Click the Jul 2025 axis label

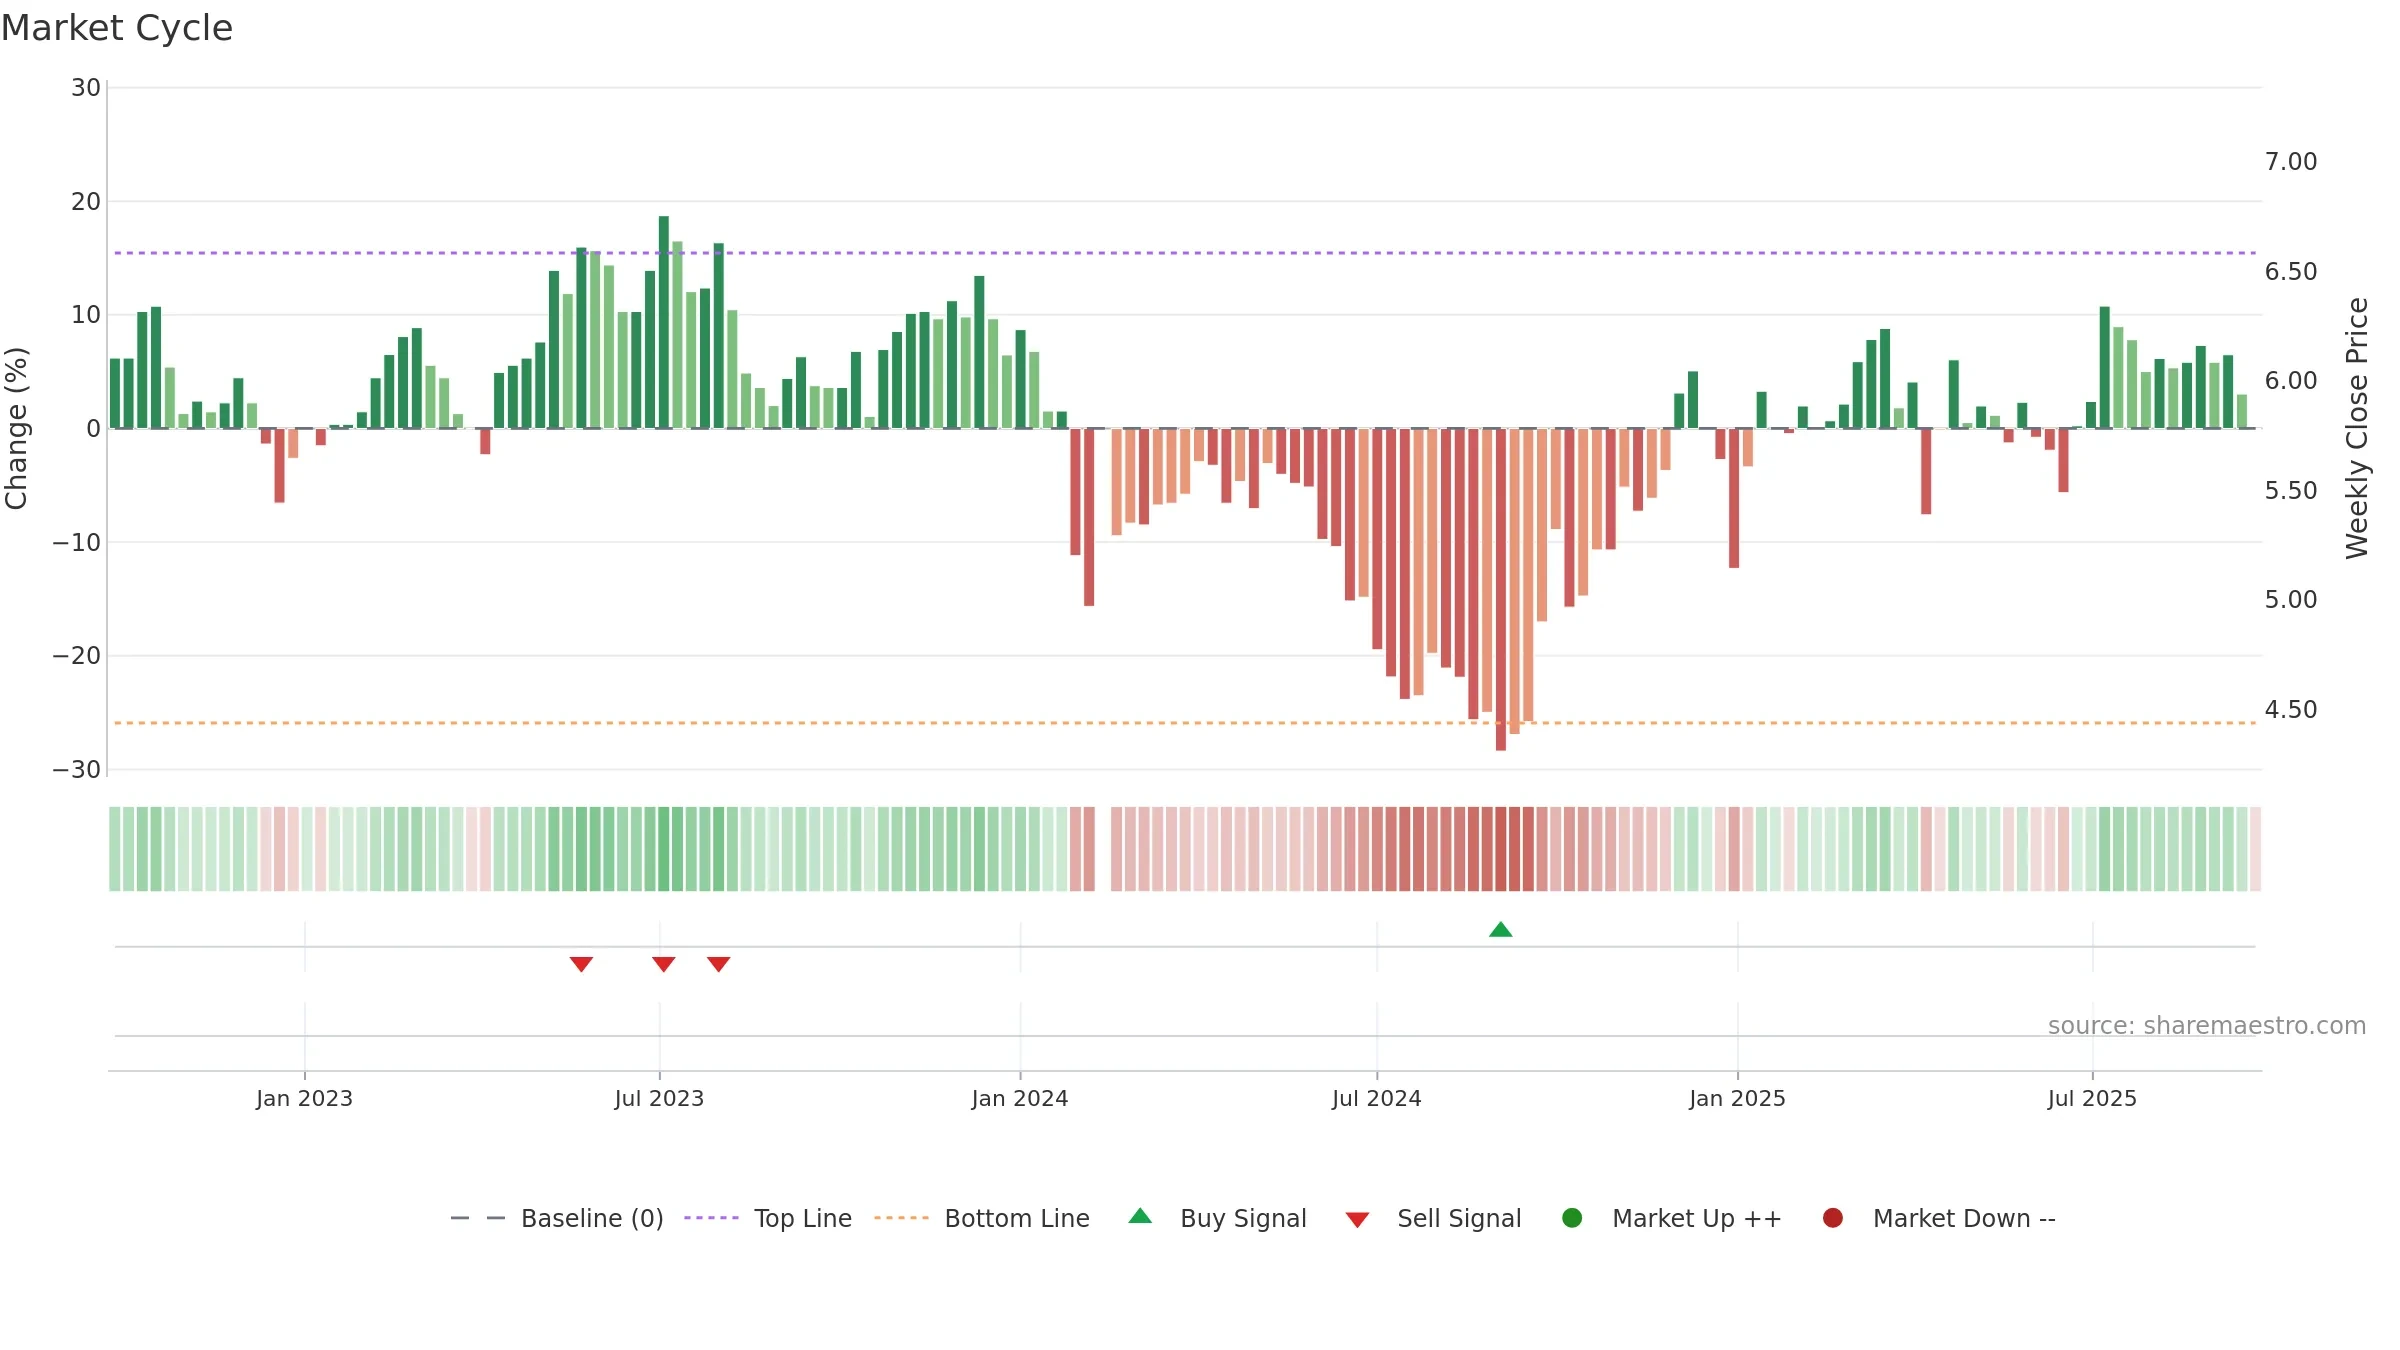click(2092, 1099)
